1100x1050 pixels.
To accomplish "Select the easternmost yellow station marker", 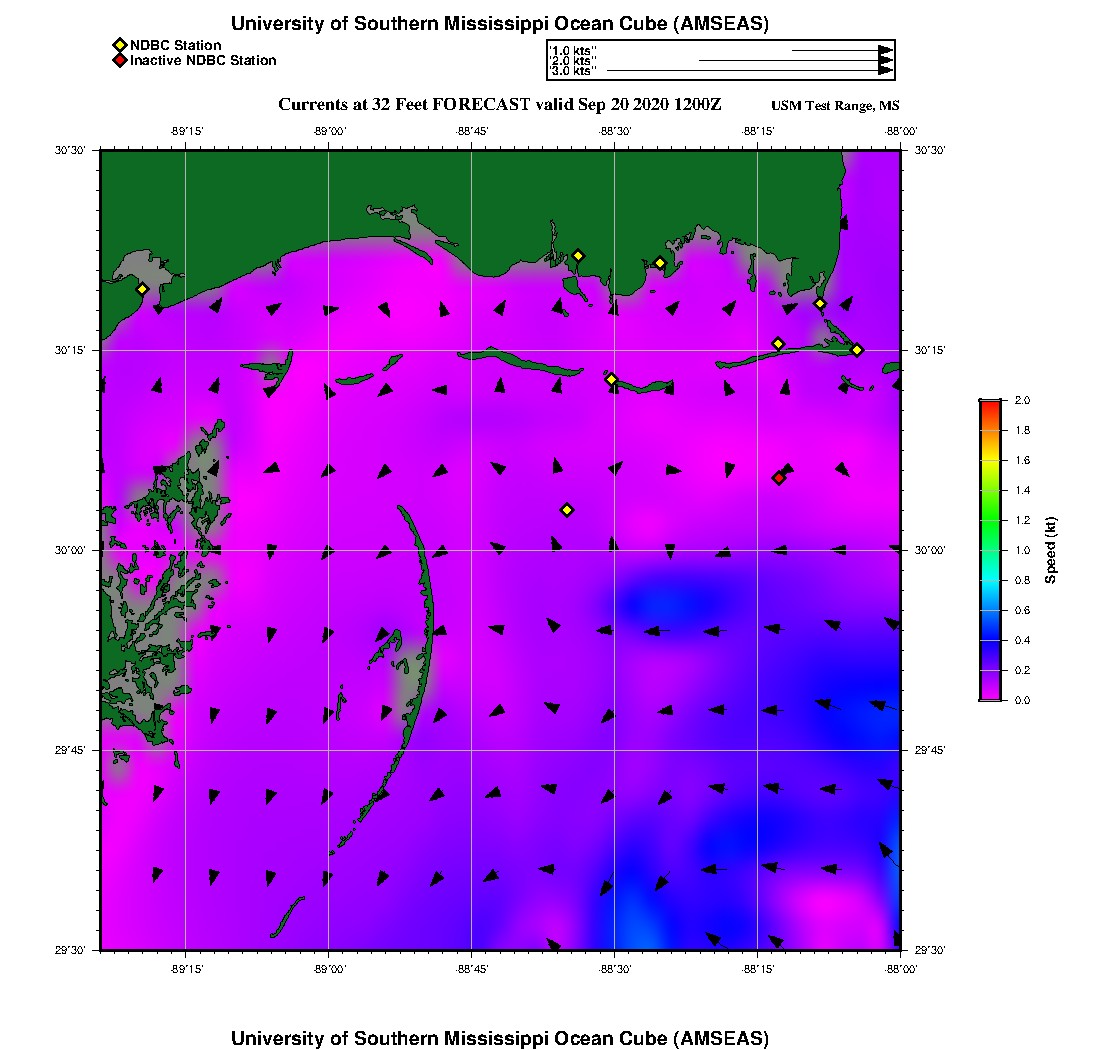I will (x=857, y=349).
